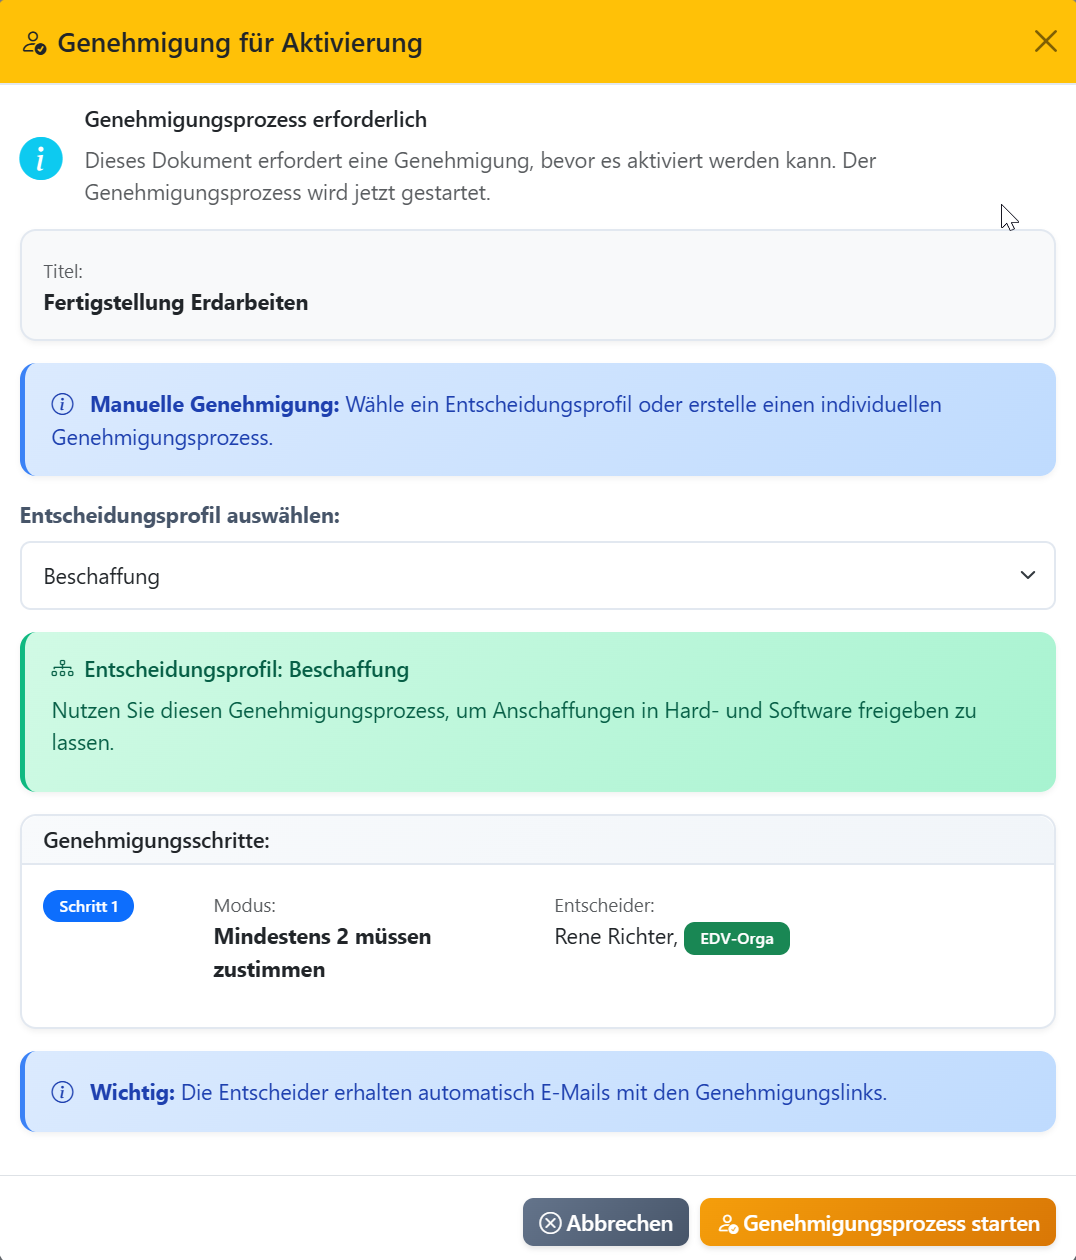
Task: Click the title Fertigstellung Erdarbeiten
Action: (x=176, y=302)
